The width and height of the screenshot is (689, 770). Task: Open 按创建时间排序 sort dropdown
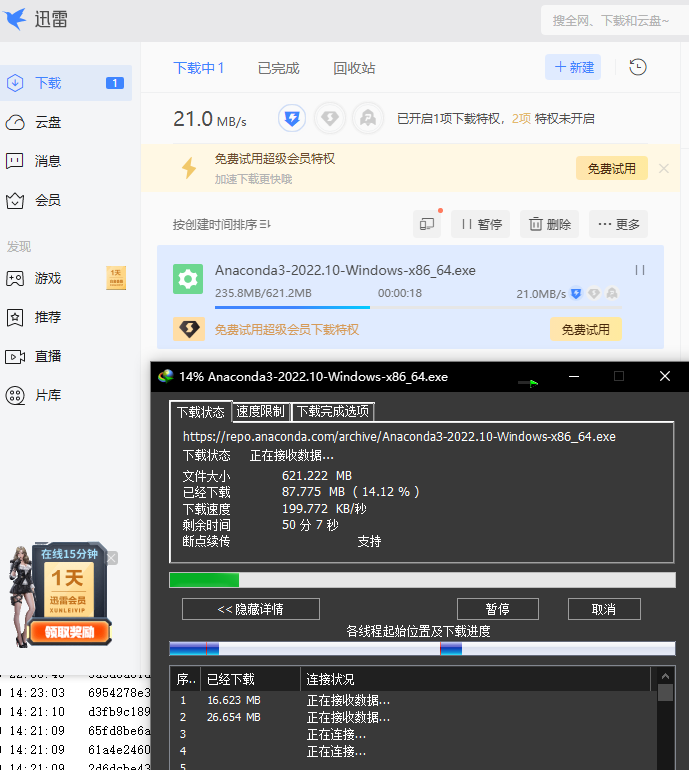(x=221, y=224)
